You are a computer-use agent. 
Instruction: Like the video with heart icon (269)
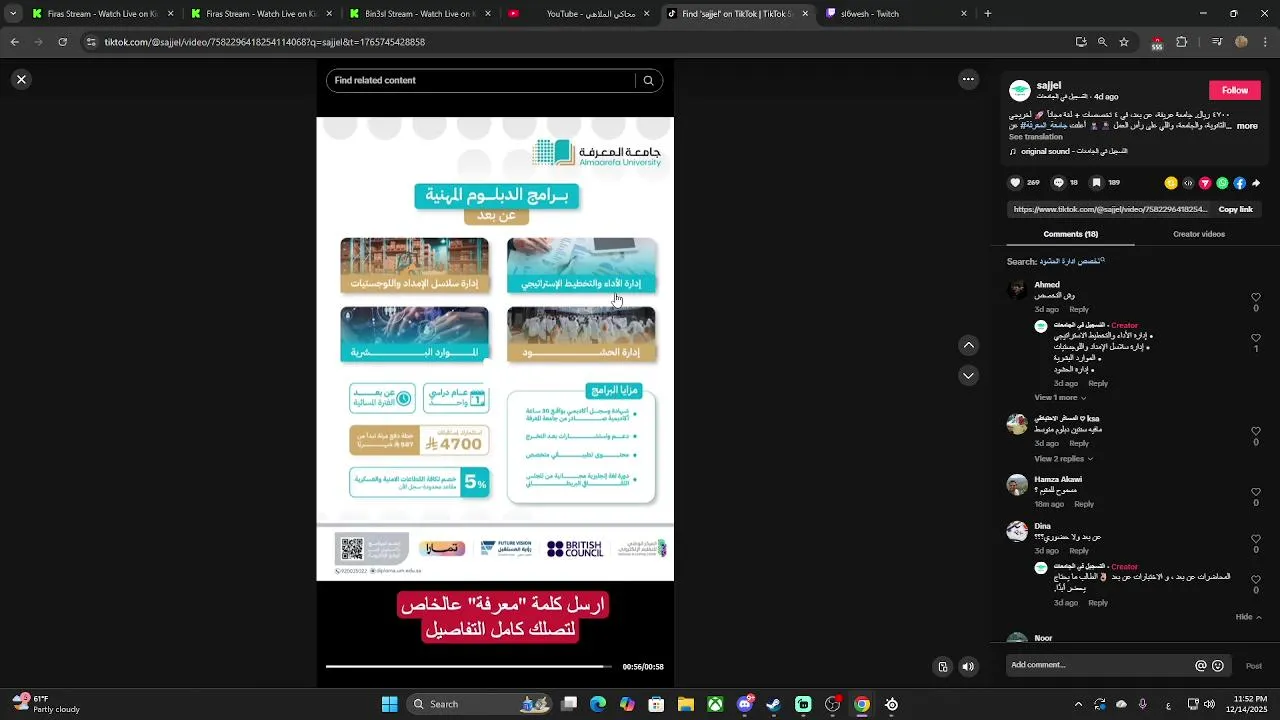pos(1016,183)
